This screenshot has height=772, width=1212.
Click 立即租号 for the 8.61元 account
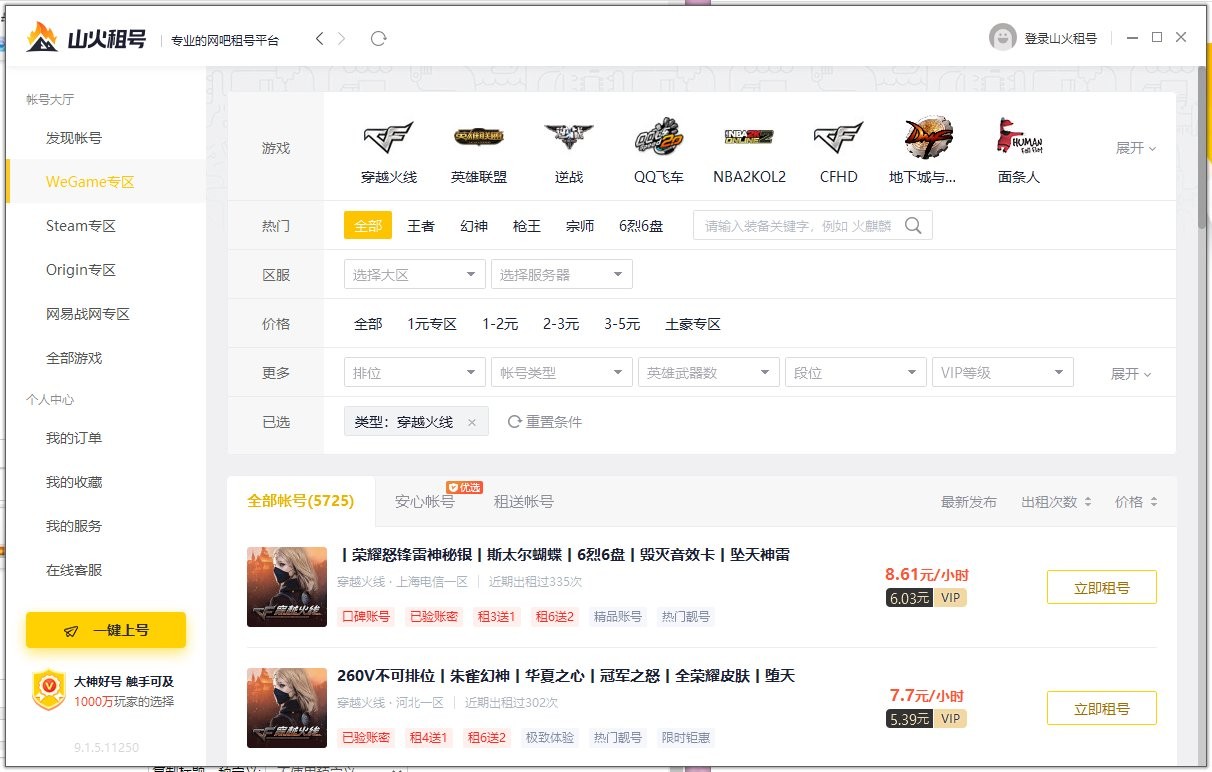point(1101,587)
